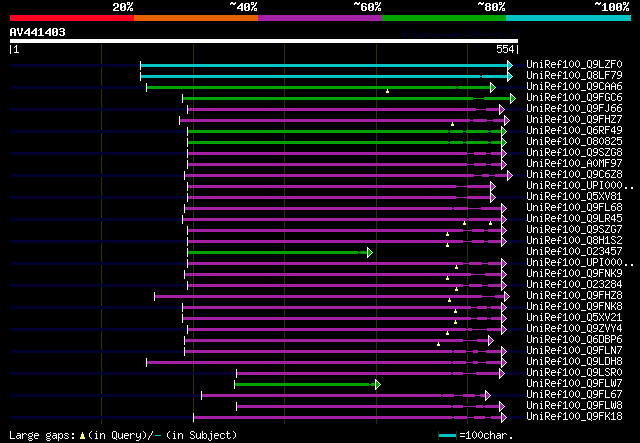The width and height of the screenshot is (640, 443).
Task: Click the yellow gap marker below the UniRef100_Q8H1S2 bar
Action: [447, 245]
